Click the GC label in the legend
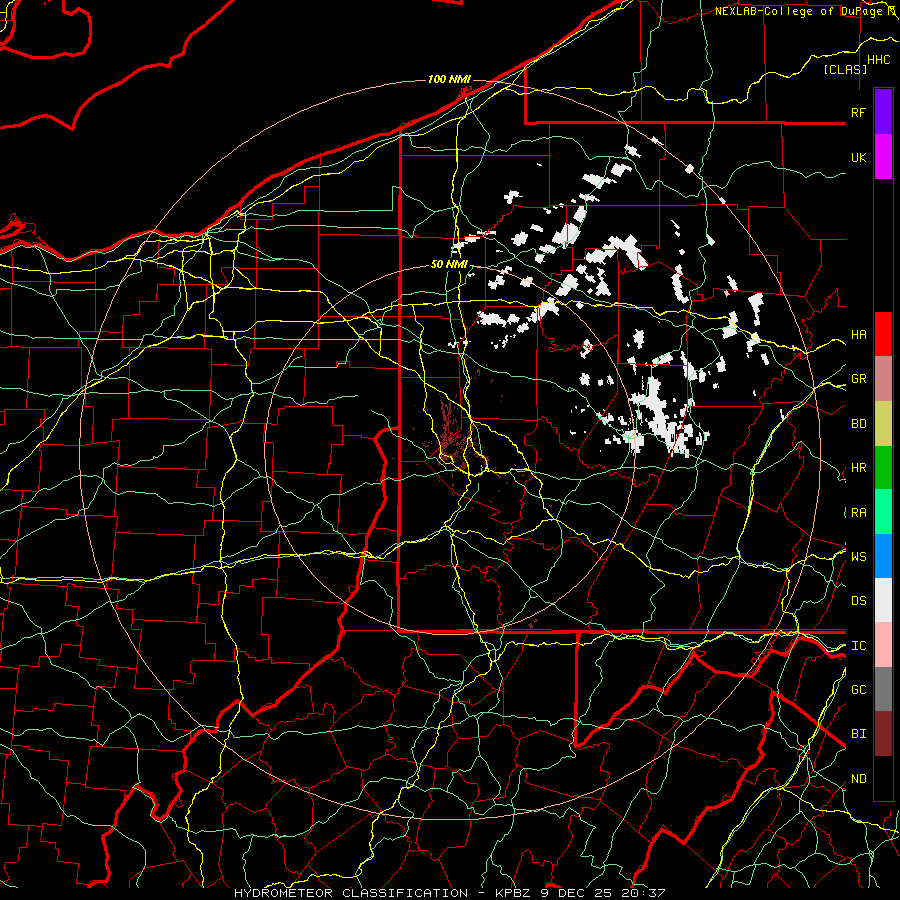The height and width of the screenshot is (900, 900). point(858,690)
